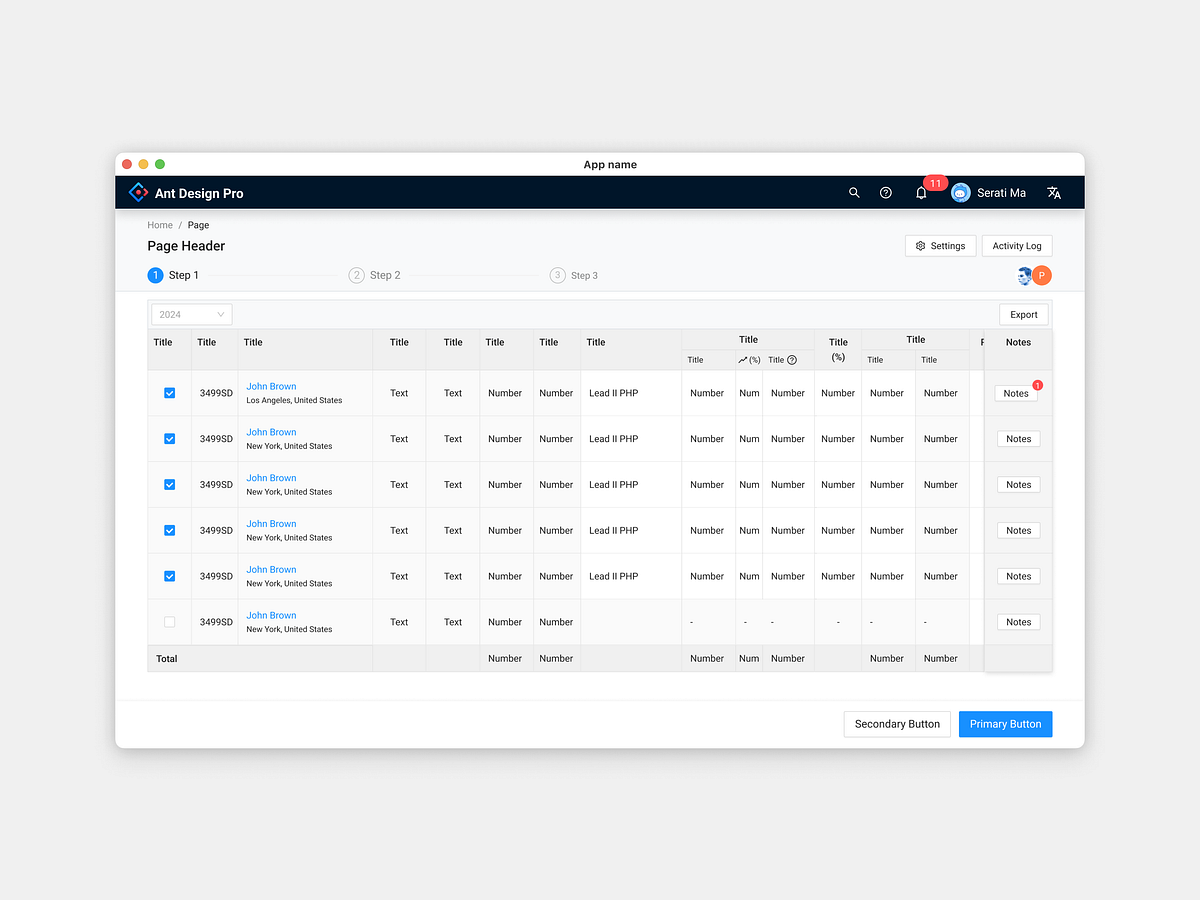
Task: Open John Brown link in sixth row
Action: click(x=271, y=616)
